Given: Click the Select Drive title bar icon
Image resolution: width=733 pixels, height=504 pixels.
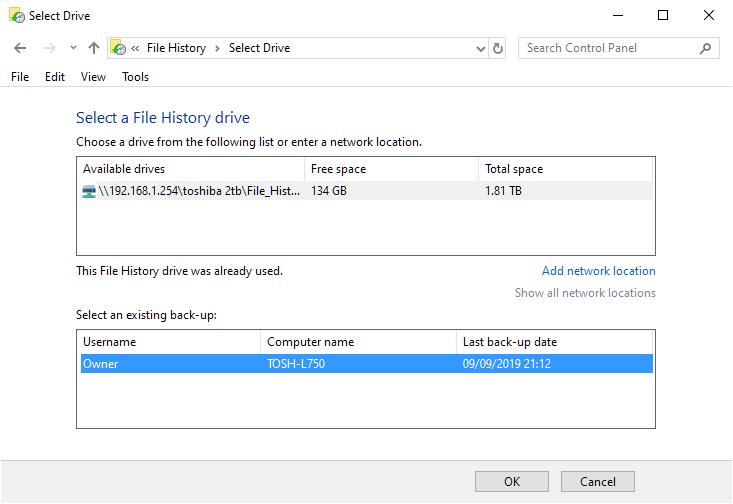Looking at the screenshot, I should click(x=17, y=15).
